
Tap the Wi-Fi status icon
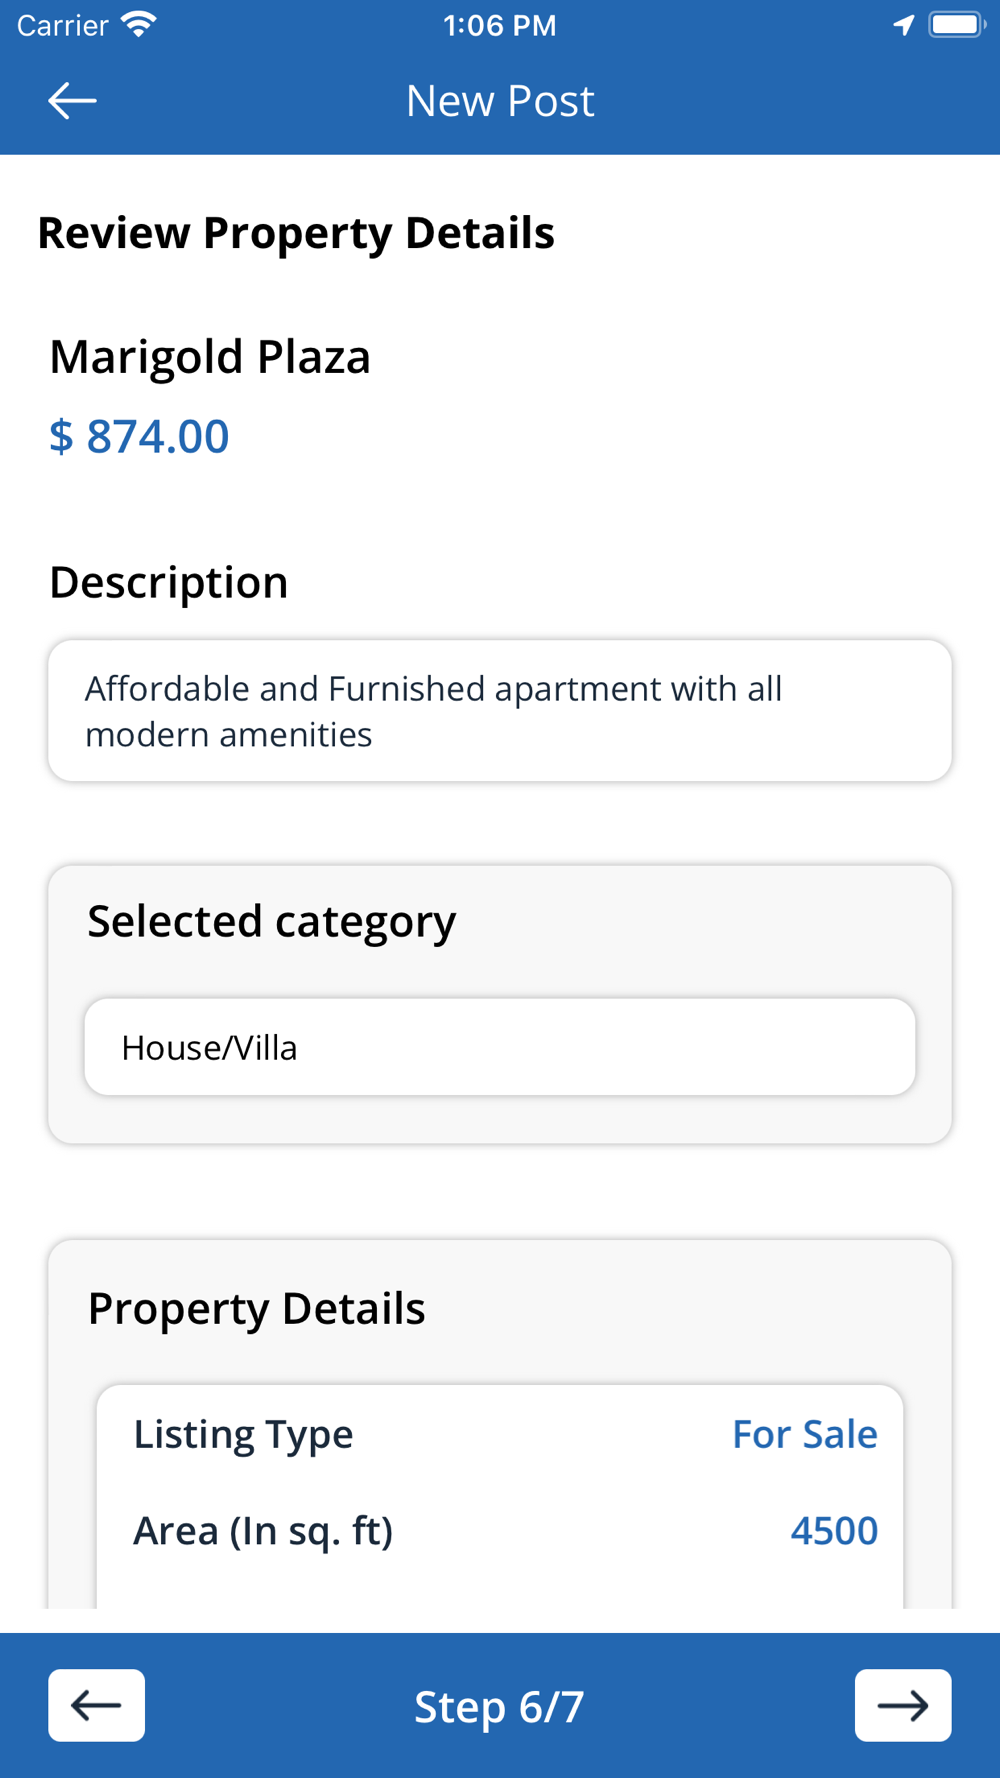click(138, 25)
